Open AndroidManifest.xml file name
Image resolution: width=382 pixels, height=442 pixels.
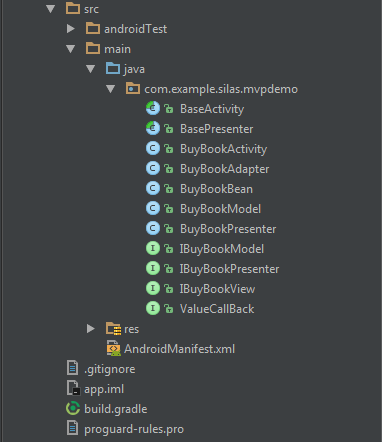tap(179, 349)
